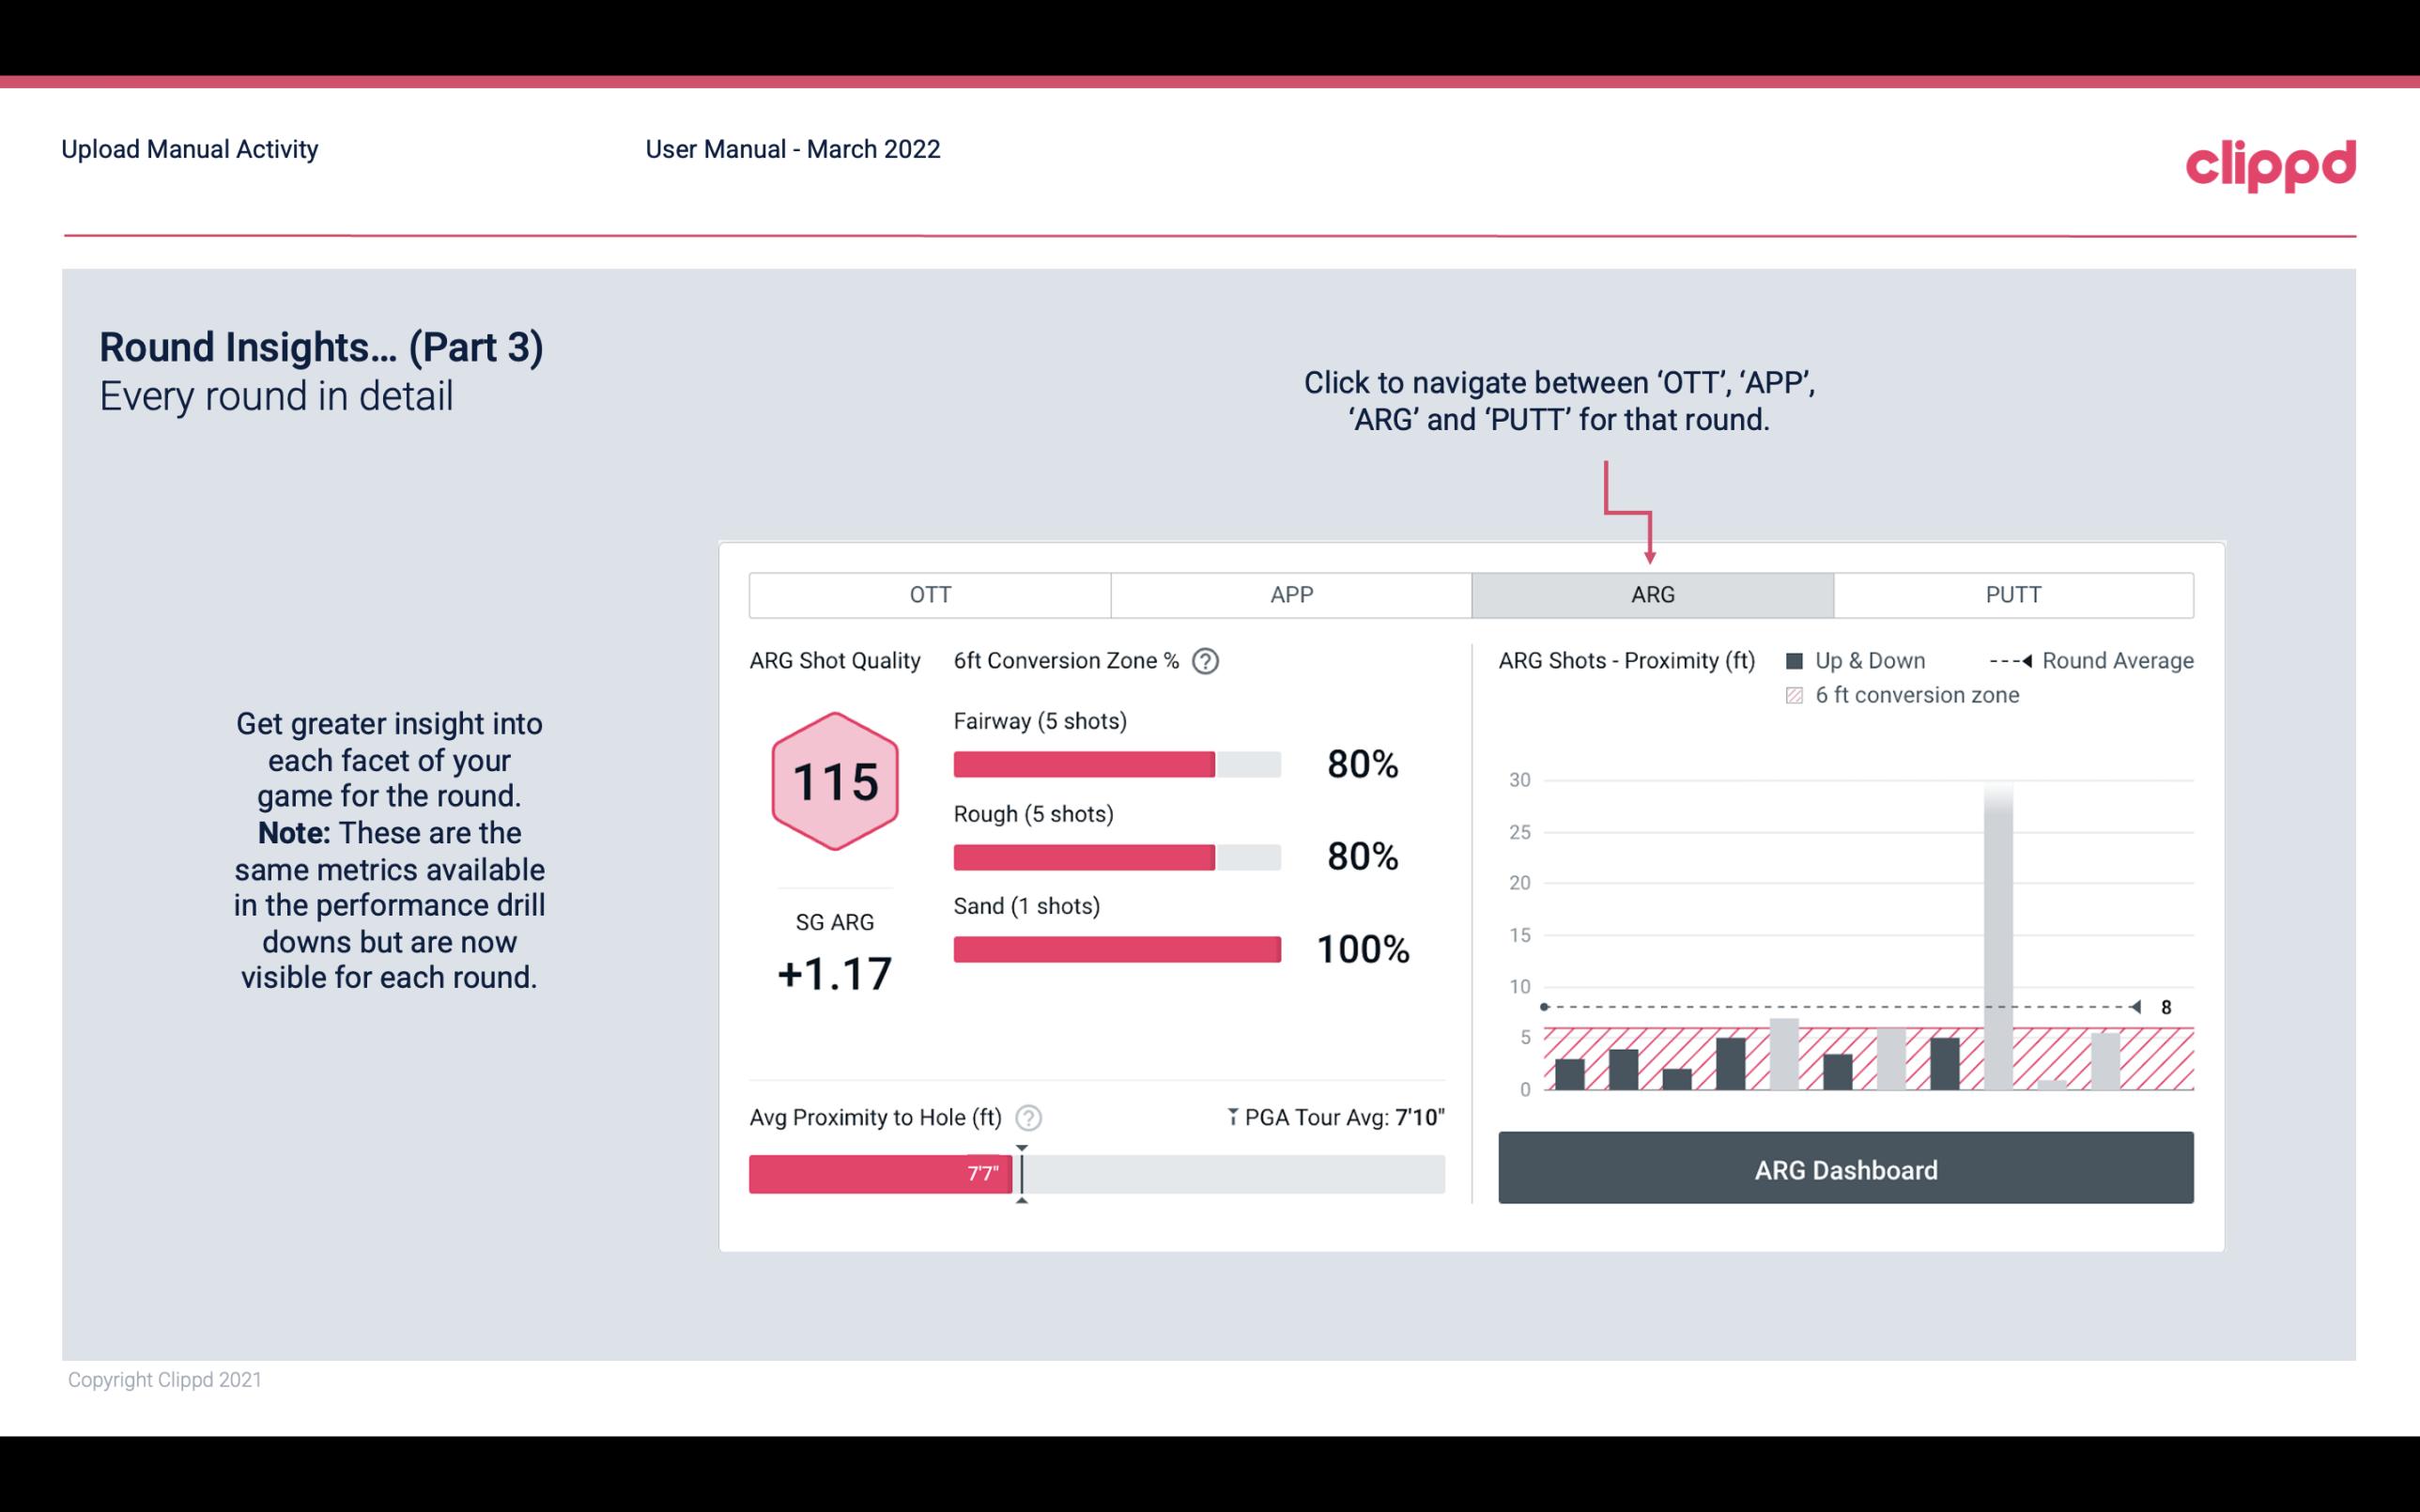Image resolution: width=2420 pixels, height=1512 pixels.
Task: Click the help icon next to Avg Proximity
Action: (1027, 1115)
